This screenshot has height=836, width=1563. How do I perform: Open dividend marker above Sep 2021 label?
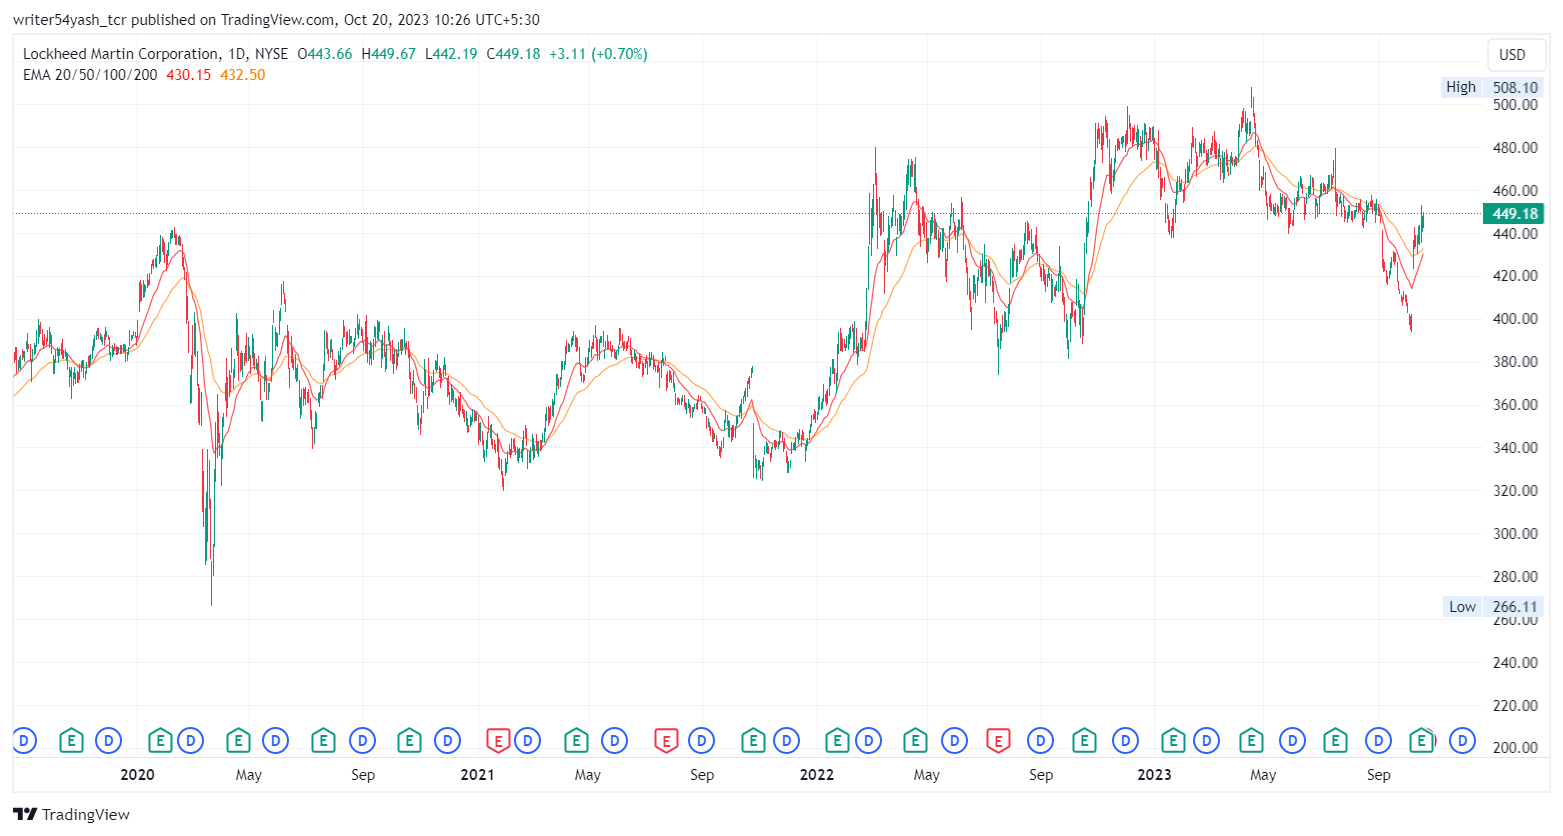click(x=702, y=741)
